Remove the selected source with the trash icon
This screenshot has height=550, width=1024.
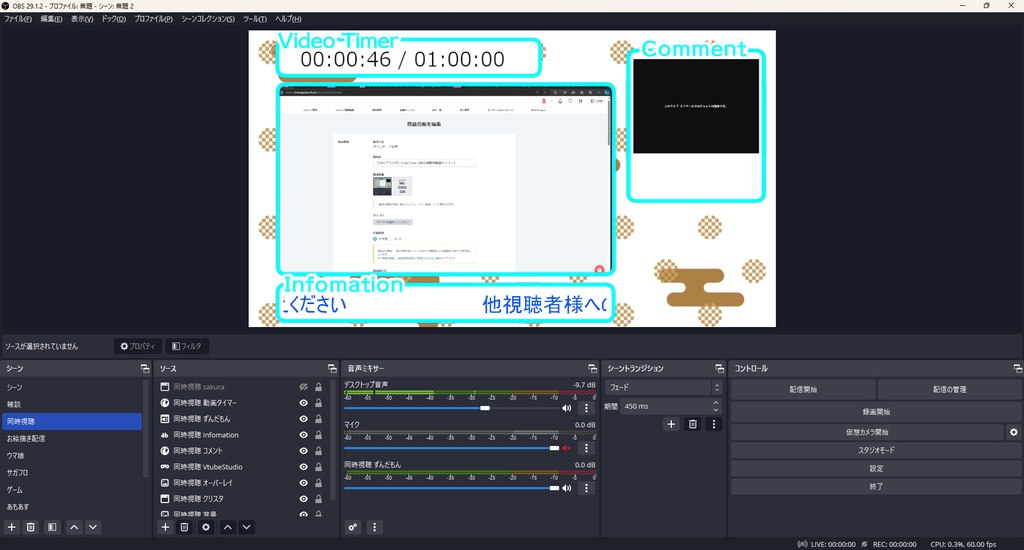point(184,527)
